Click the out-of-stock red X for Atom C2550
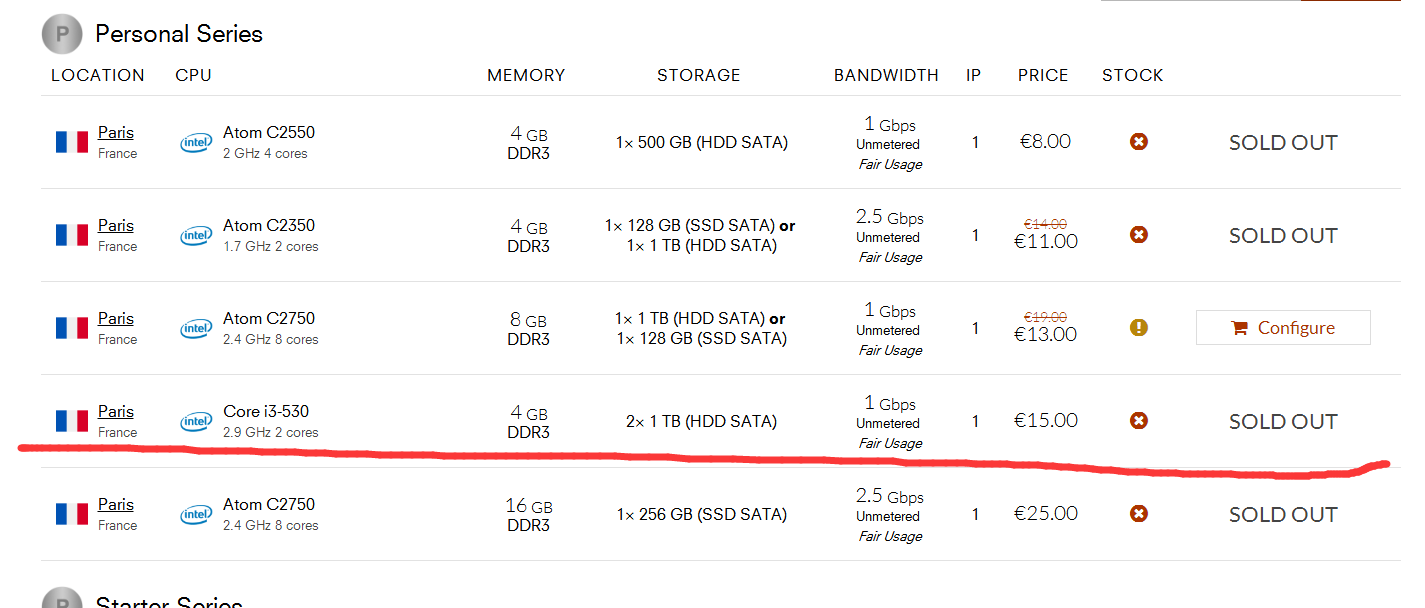Image resolution: width=1425 pixels, height=608 pixels. [1138, 142]
